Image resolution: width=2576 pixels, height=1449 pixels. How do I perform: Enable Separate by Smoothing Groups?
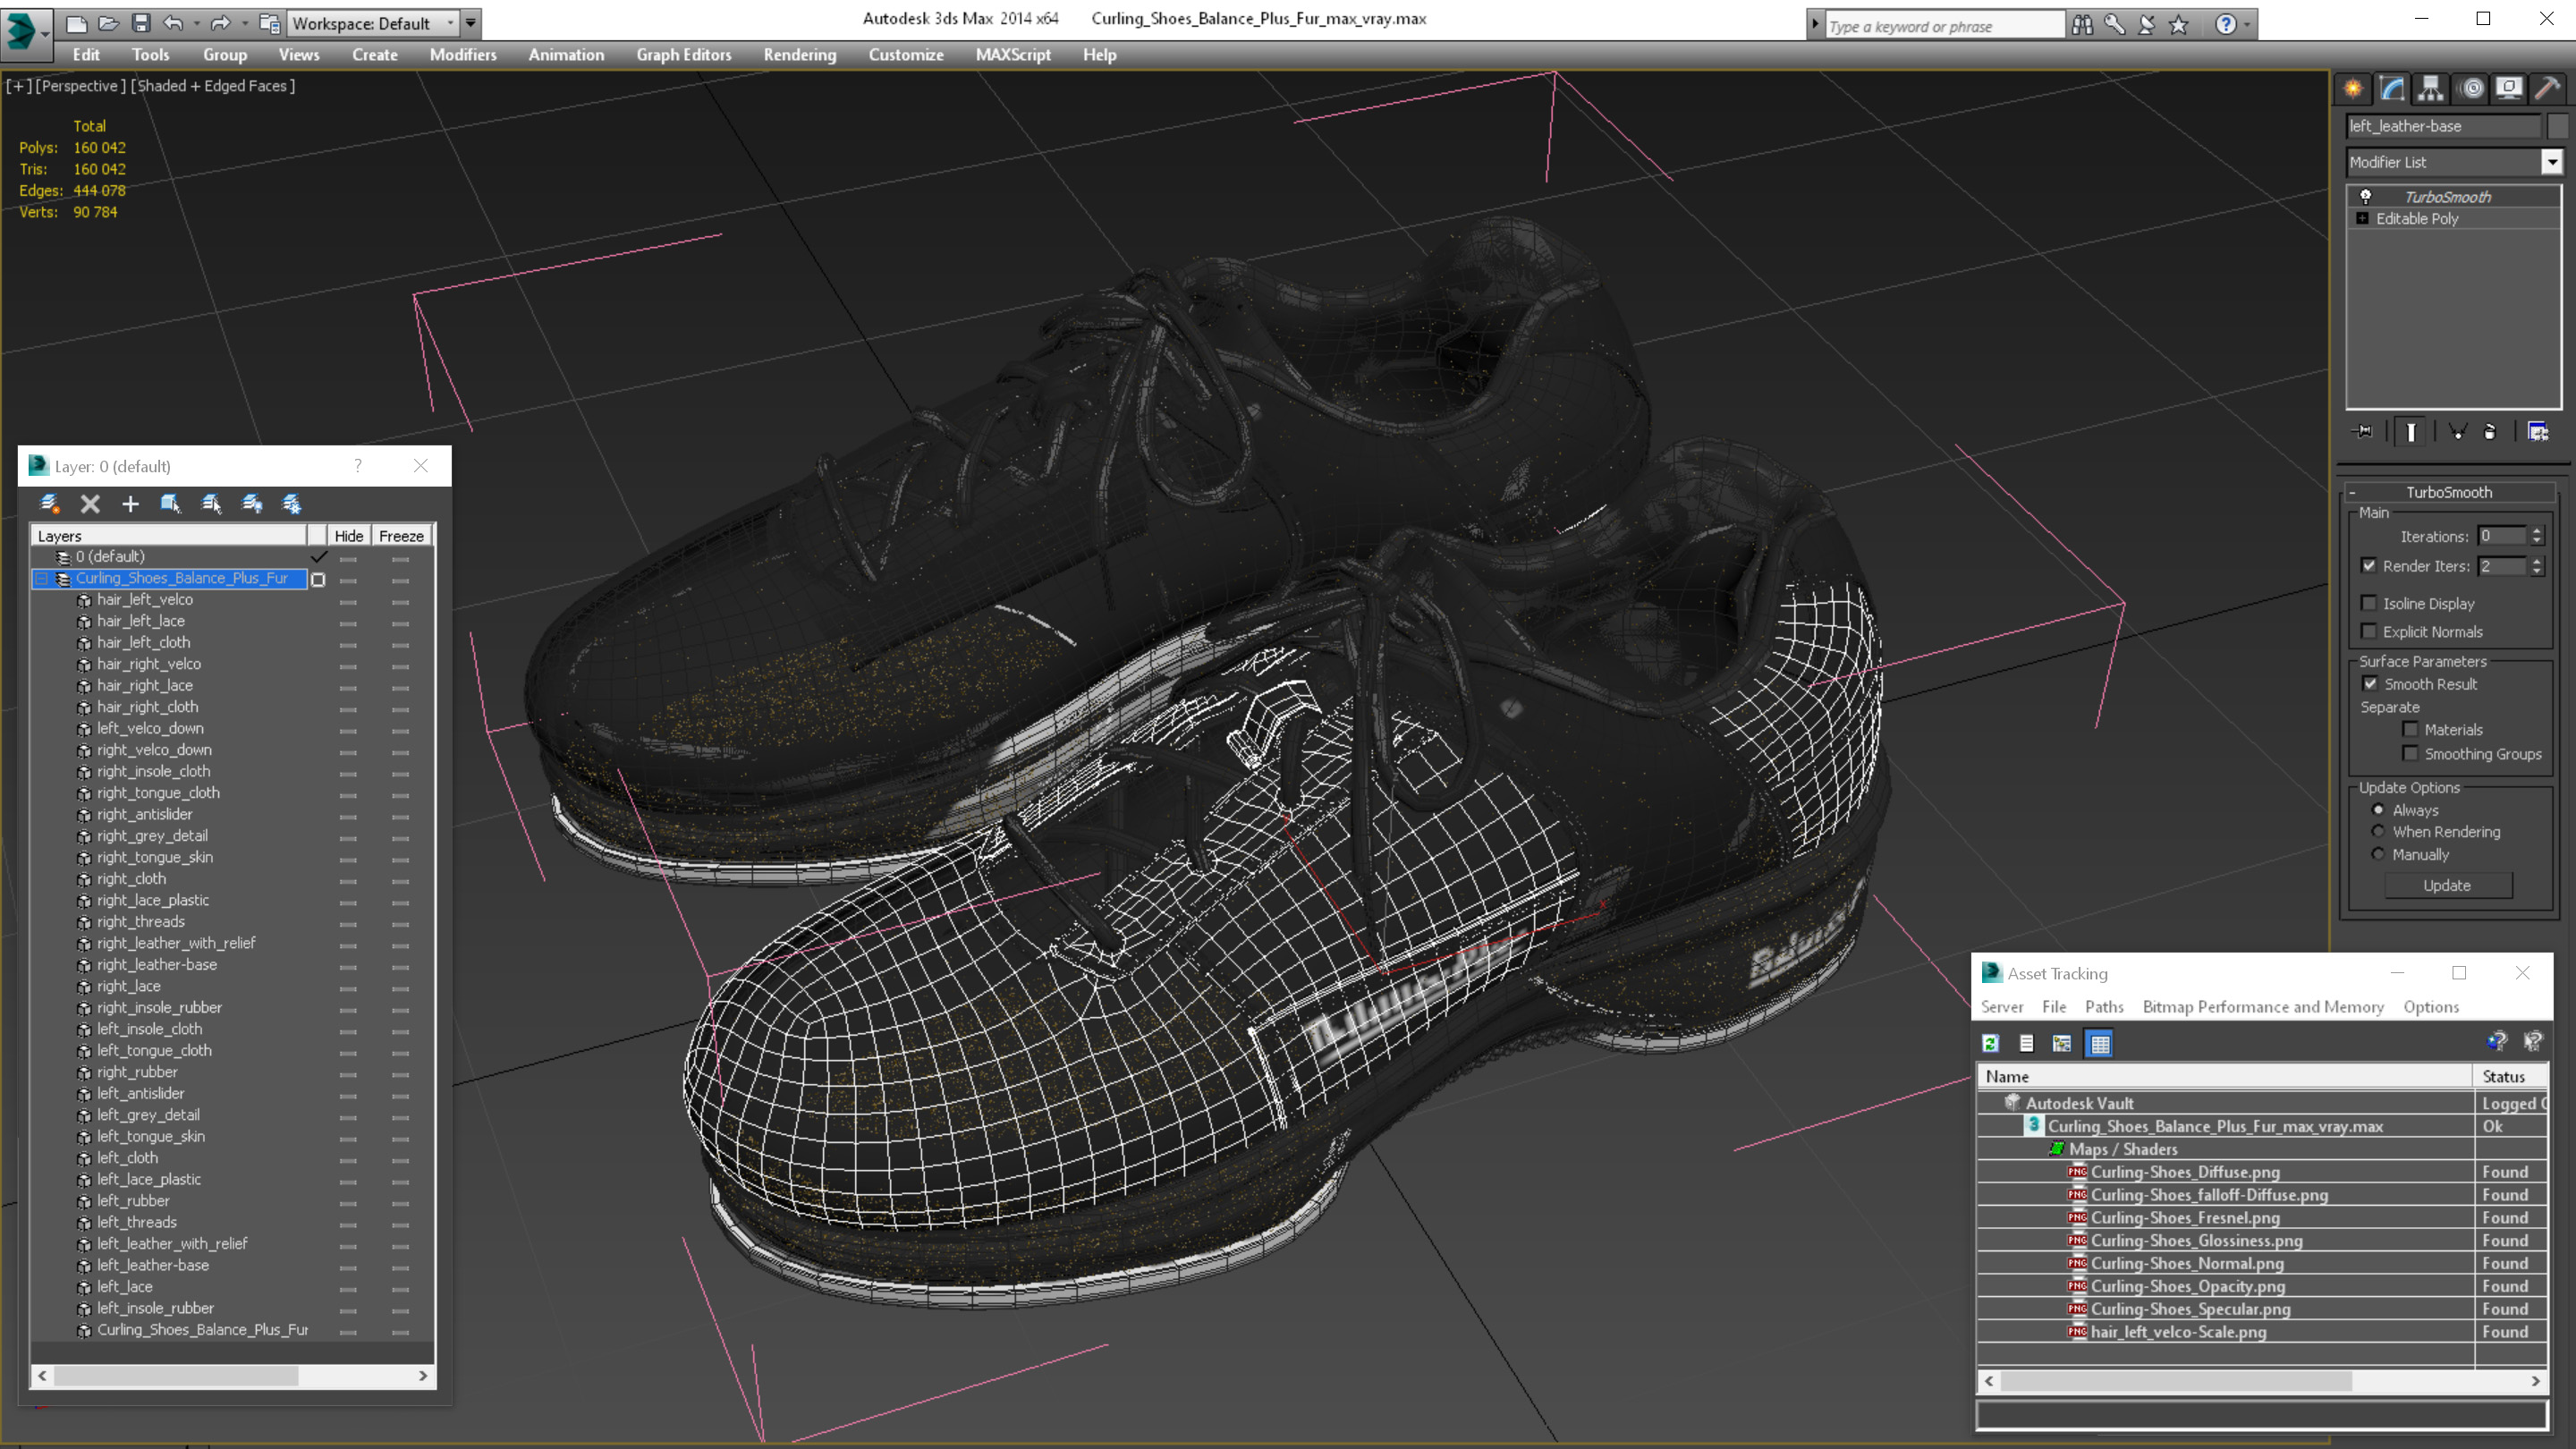pos(2411,753)
